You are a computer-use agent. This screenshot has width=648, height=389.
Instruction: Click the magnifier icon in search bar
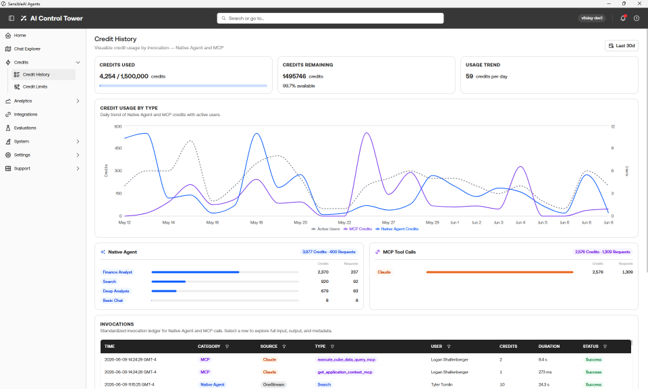pos(224,18)
